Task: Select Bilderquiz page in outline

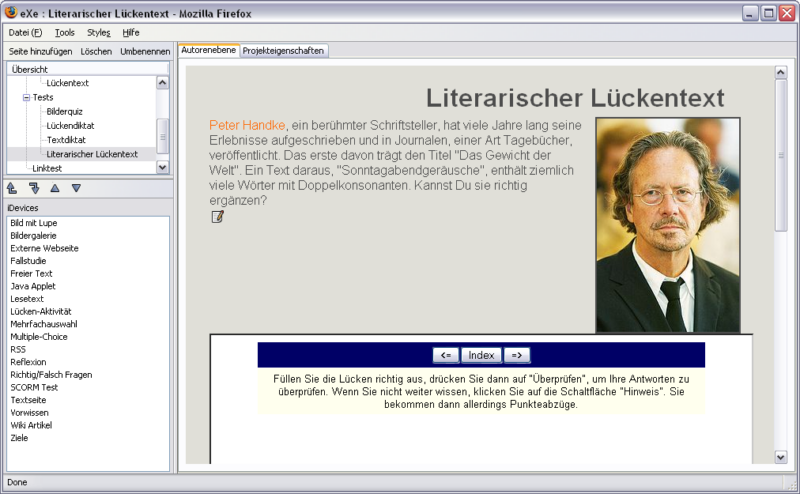Action: 64,112
